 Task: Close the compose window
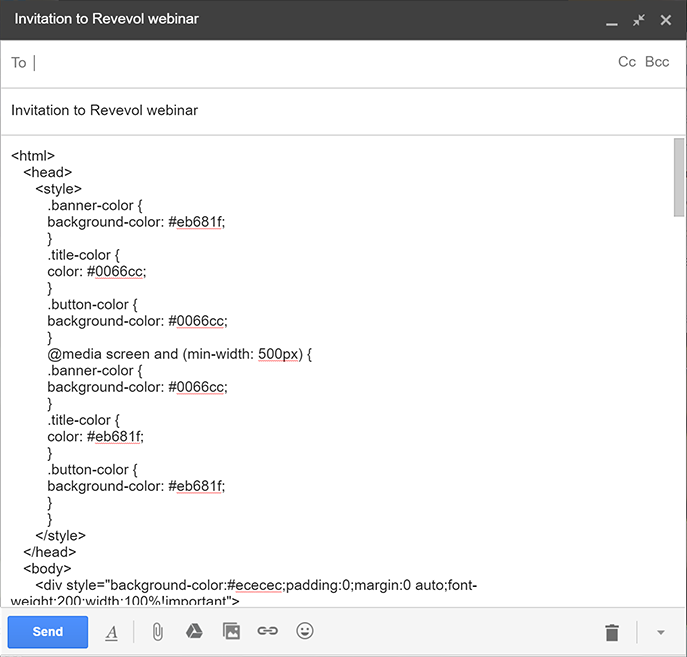tap(665, 20)
